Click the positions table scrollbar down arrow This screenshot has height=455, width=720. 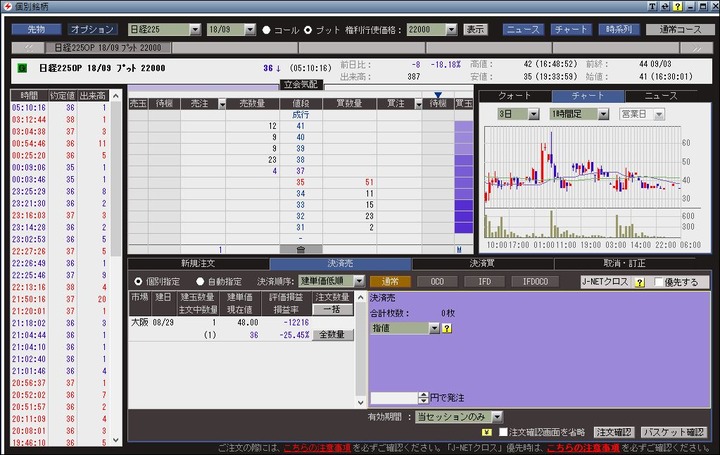coord(360,402)
